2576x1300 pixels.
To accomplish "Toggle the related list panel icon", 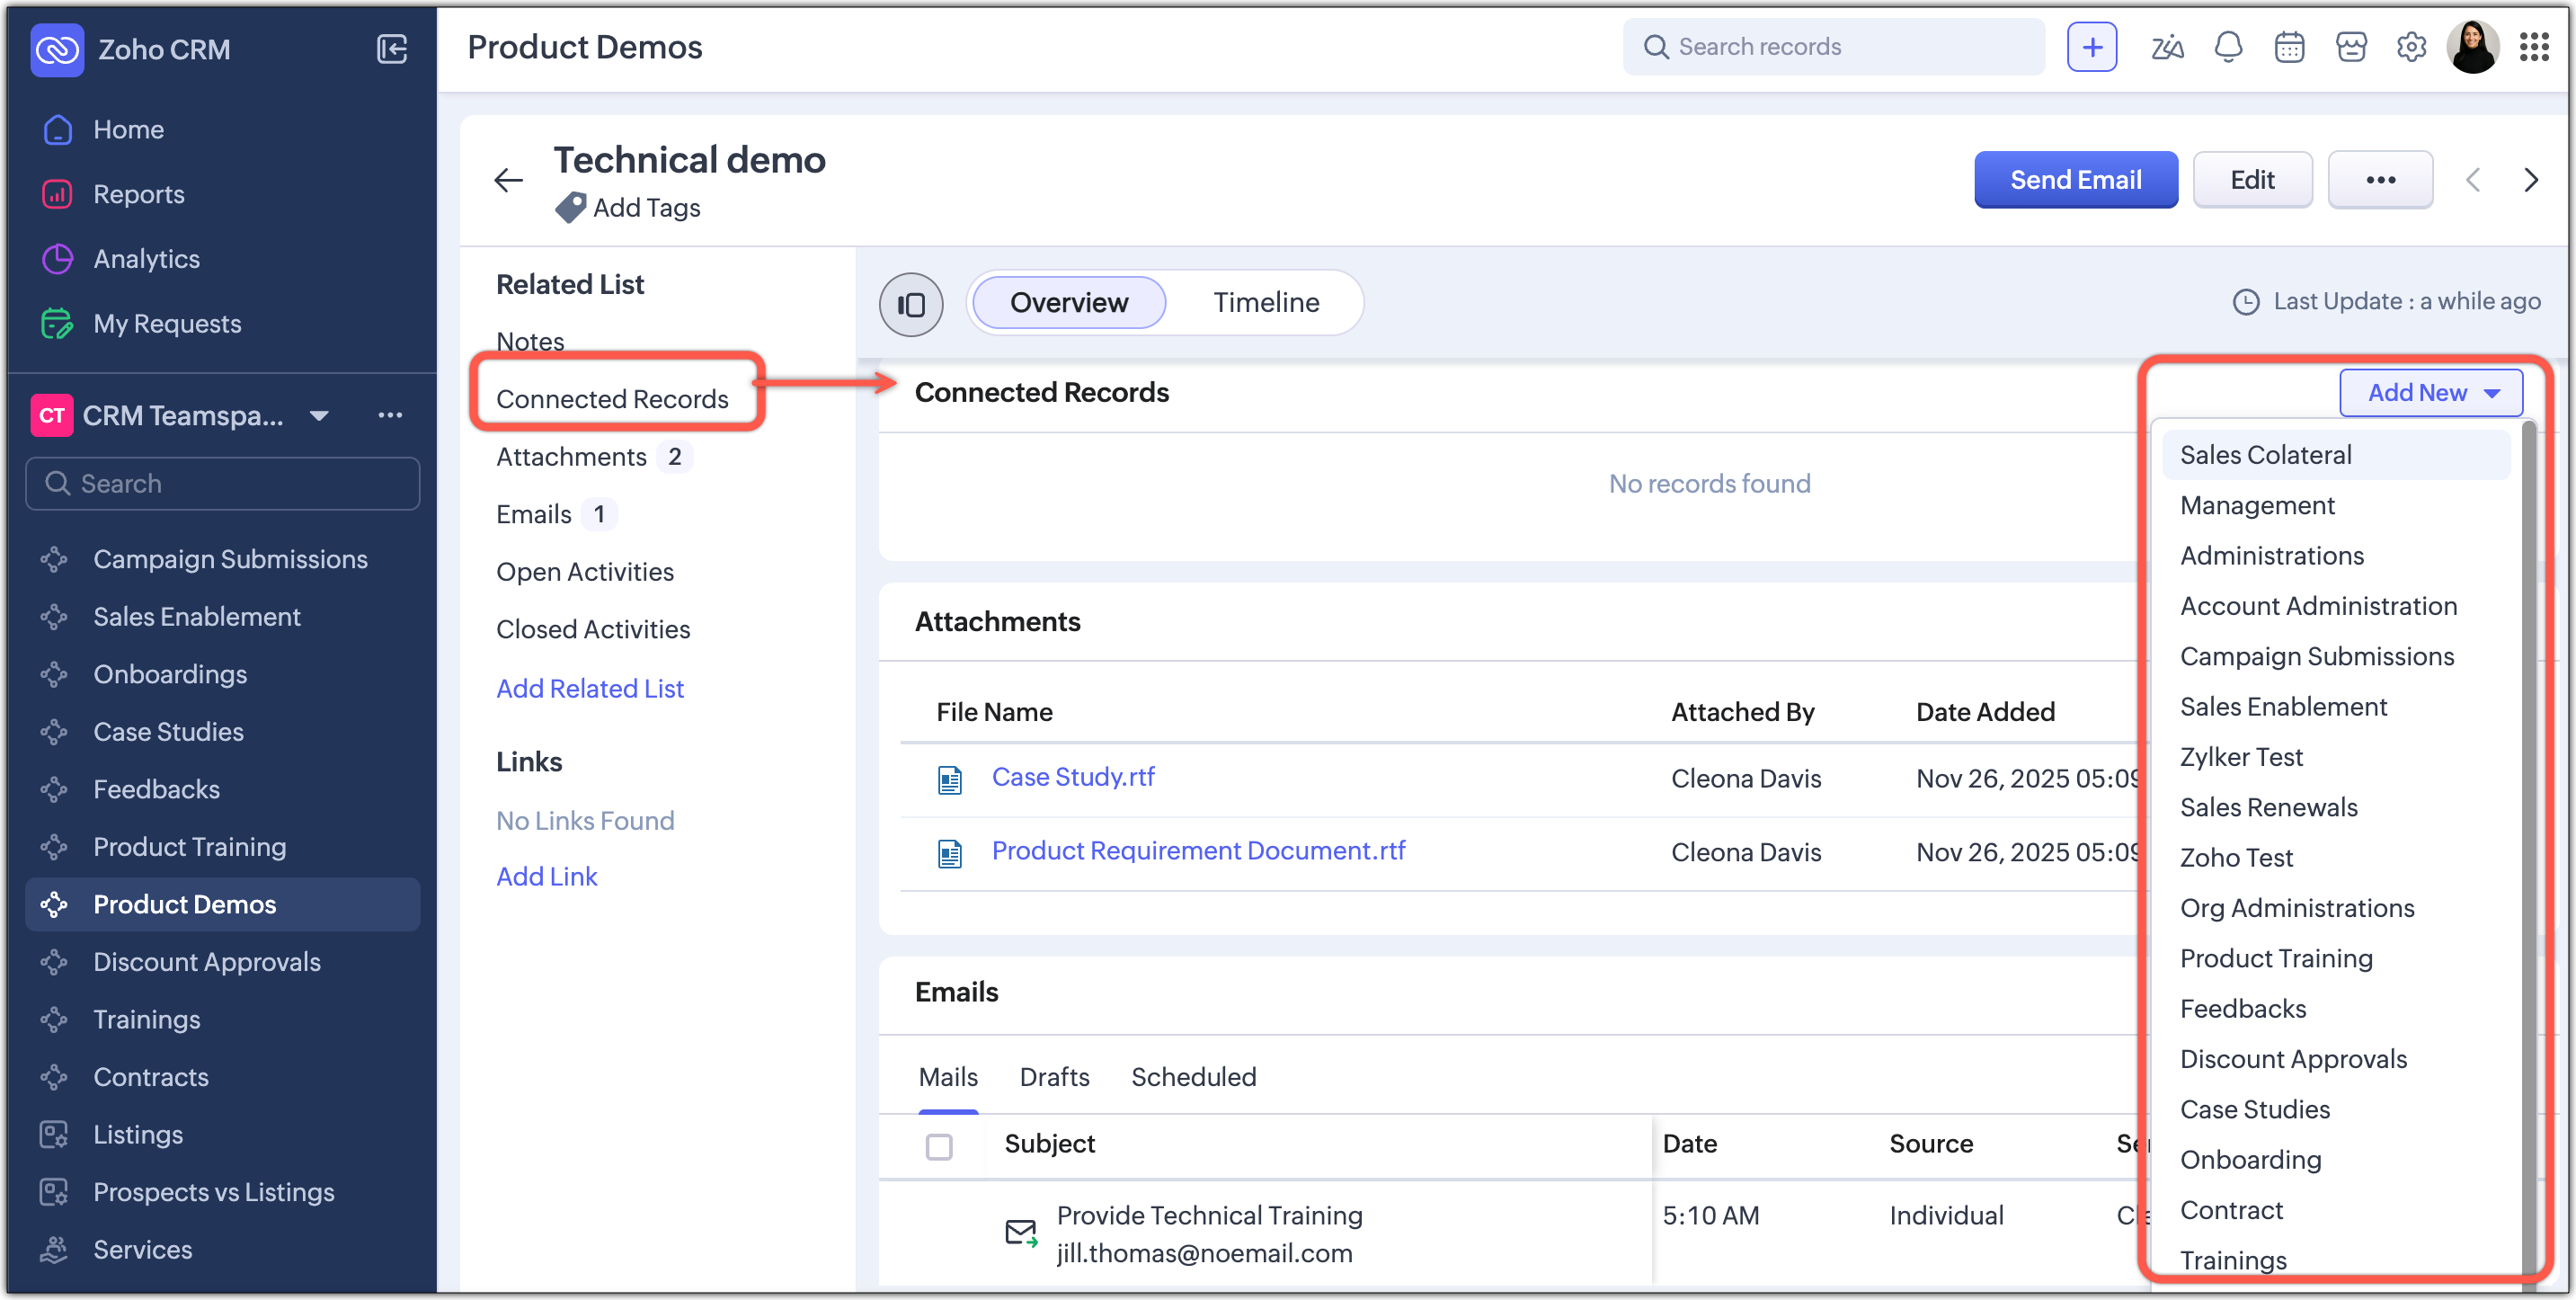I will [x=911, y=304].
